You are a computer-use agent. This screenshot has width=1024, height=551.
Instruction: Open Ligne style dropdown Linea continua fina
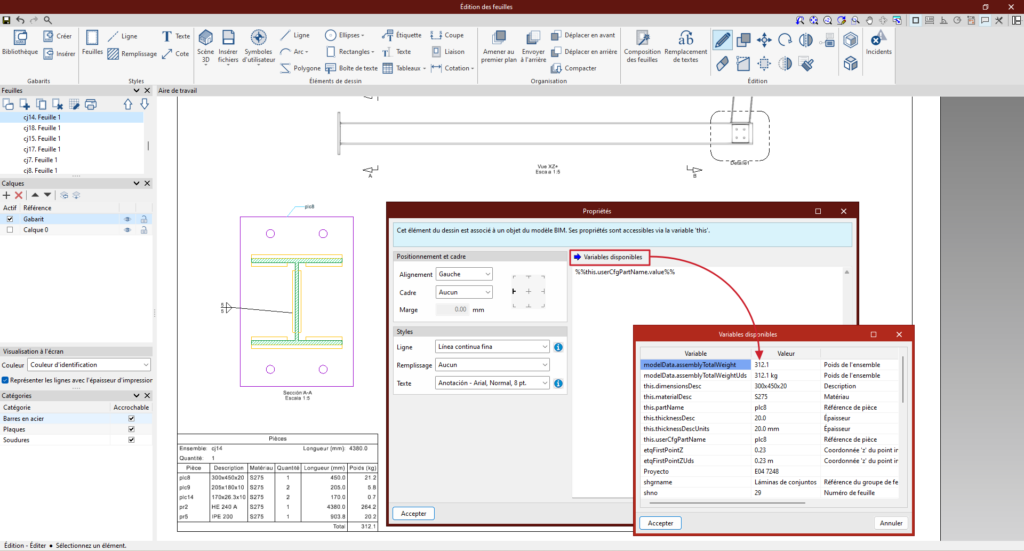tap(493, 346)
